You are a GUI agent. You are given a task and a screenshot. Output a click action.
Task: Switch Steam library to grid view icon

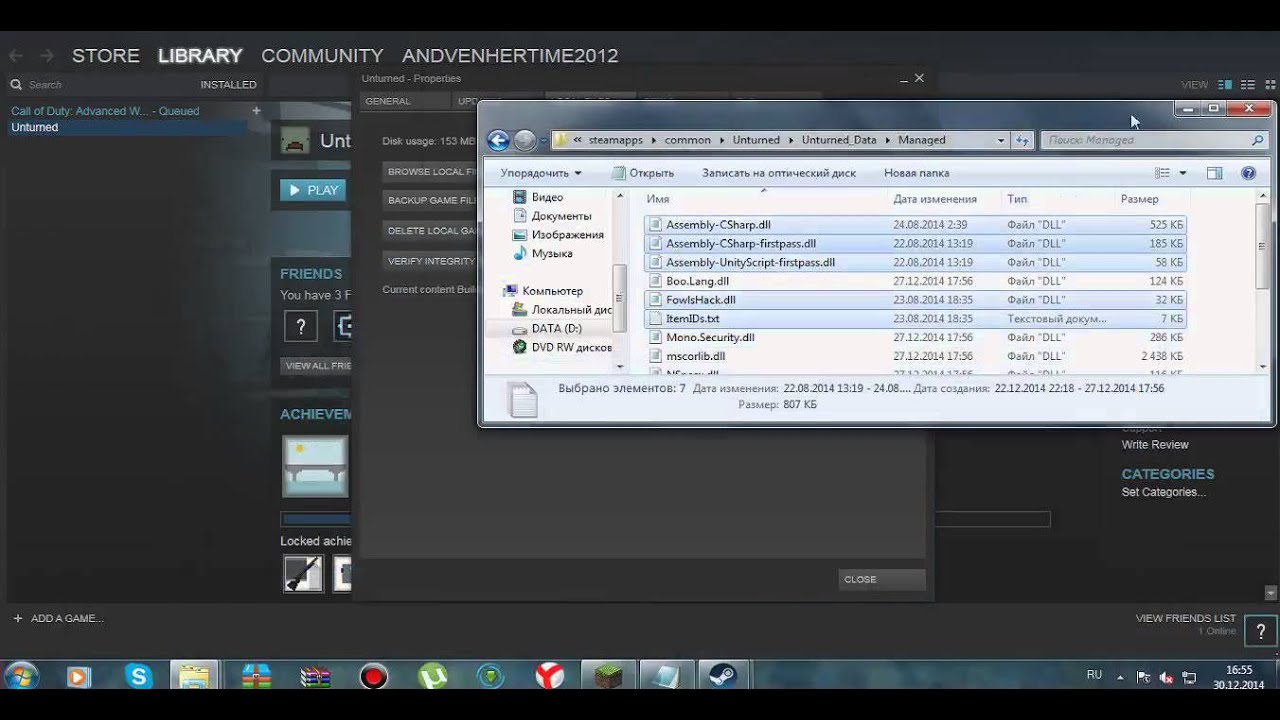pos(1269,85)
